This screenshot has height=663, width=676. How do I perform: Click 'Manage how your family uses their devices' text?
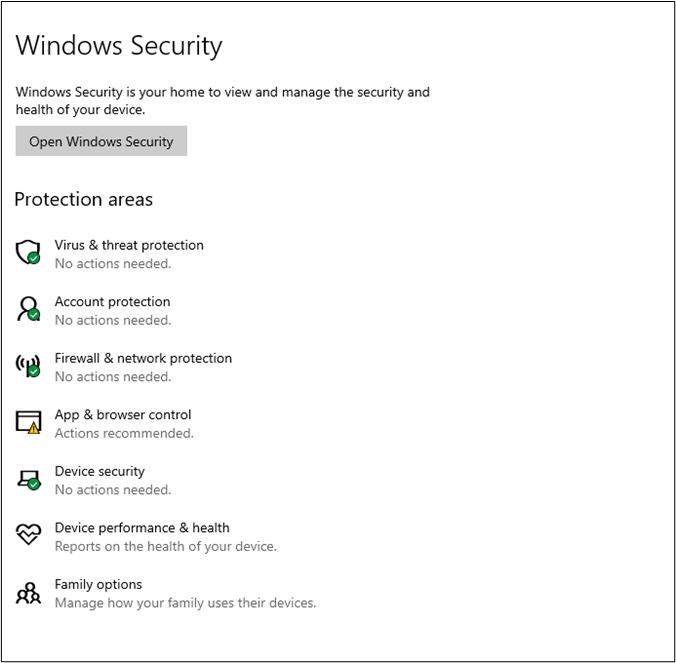(185, 603)
